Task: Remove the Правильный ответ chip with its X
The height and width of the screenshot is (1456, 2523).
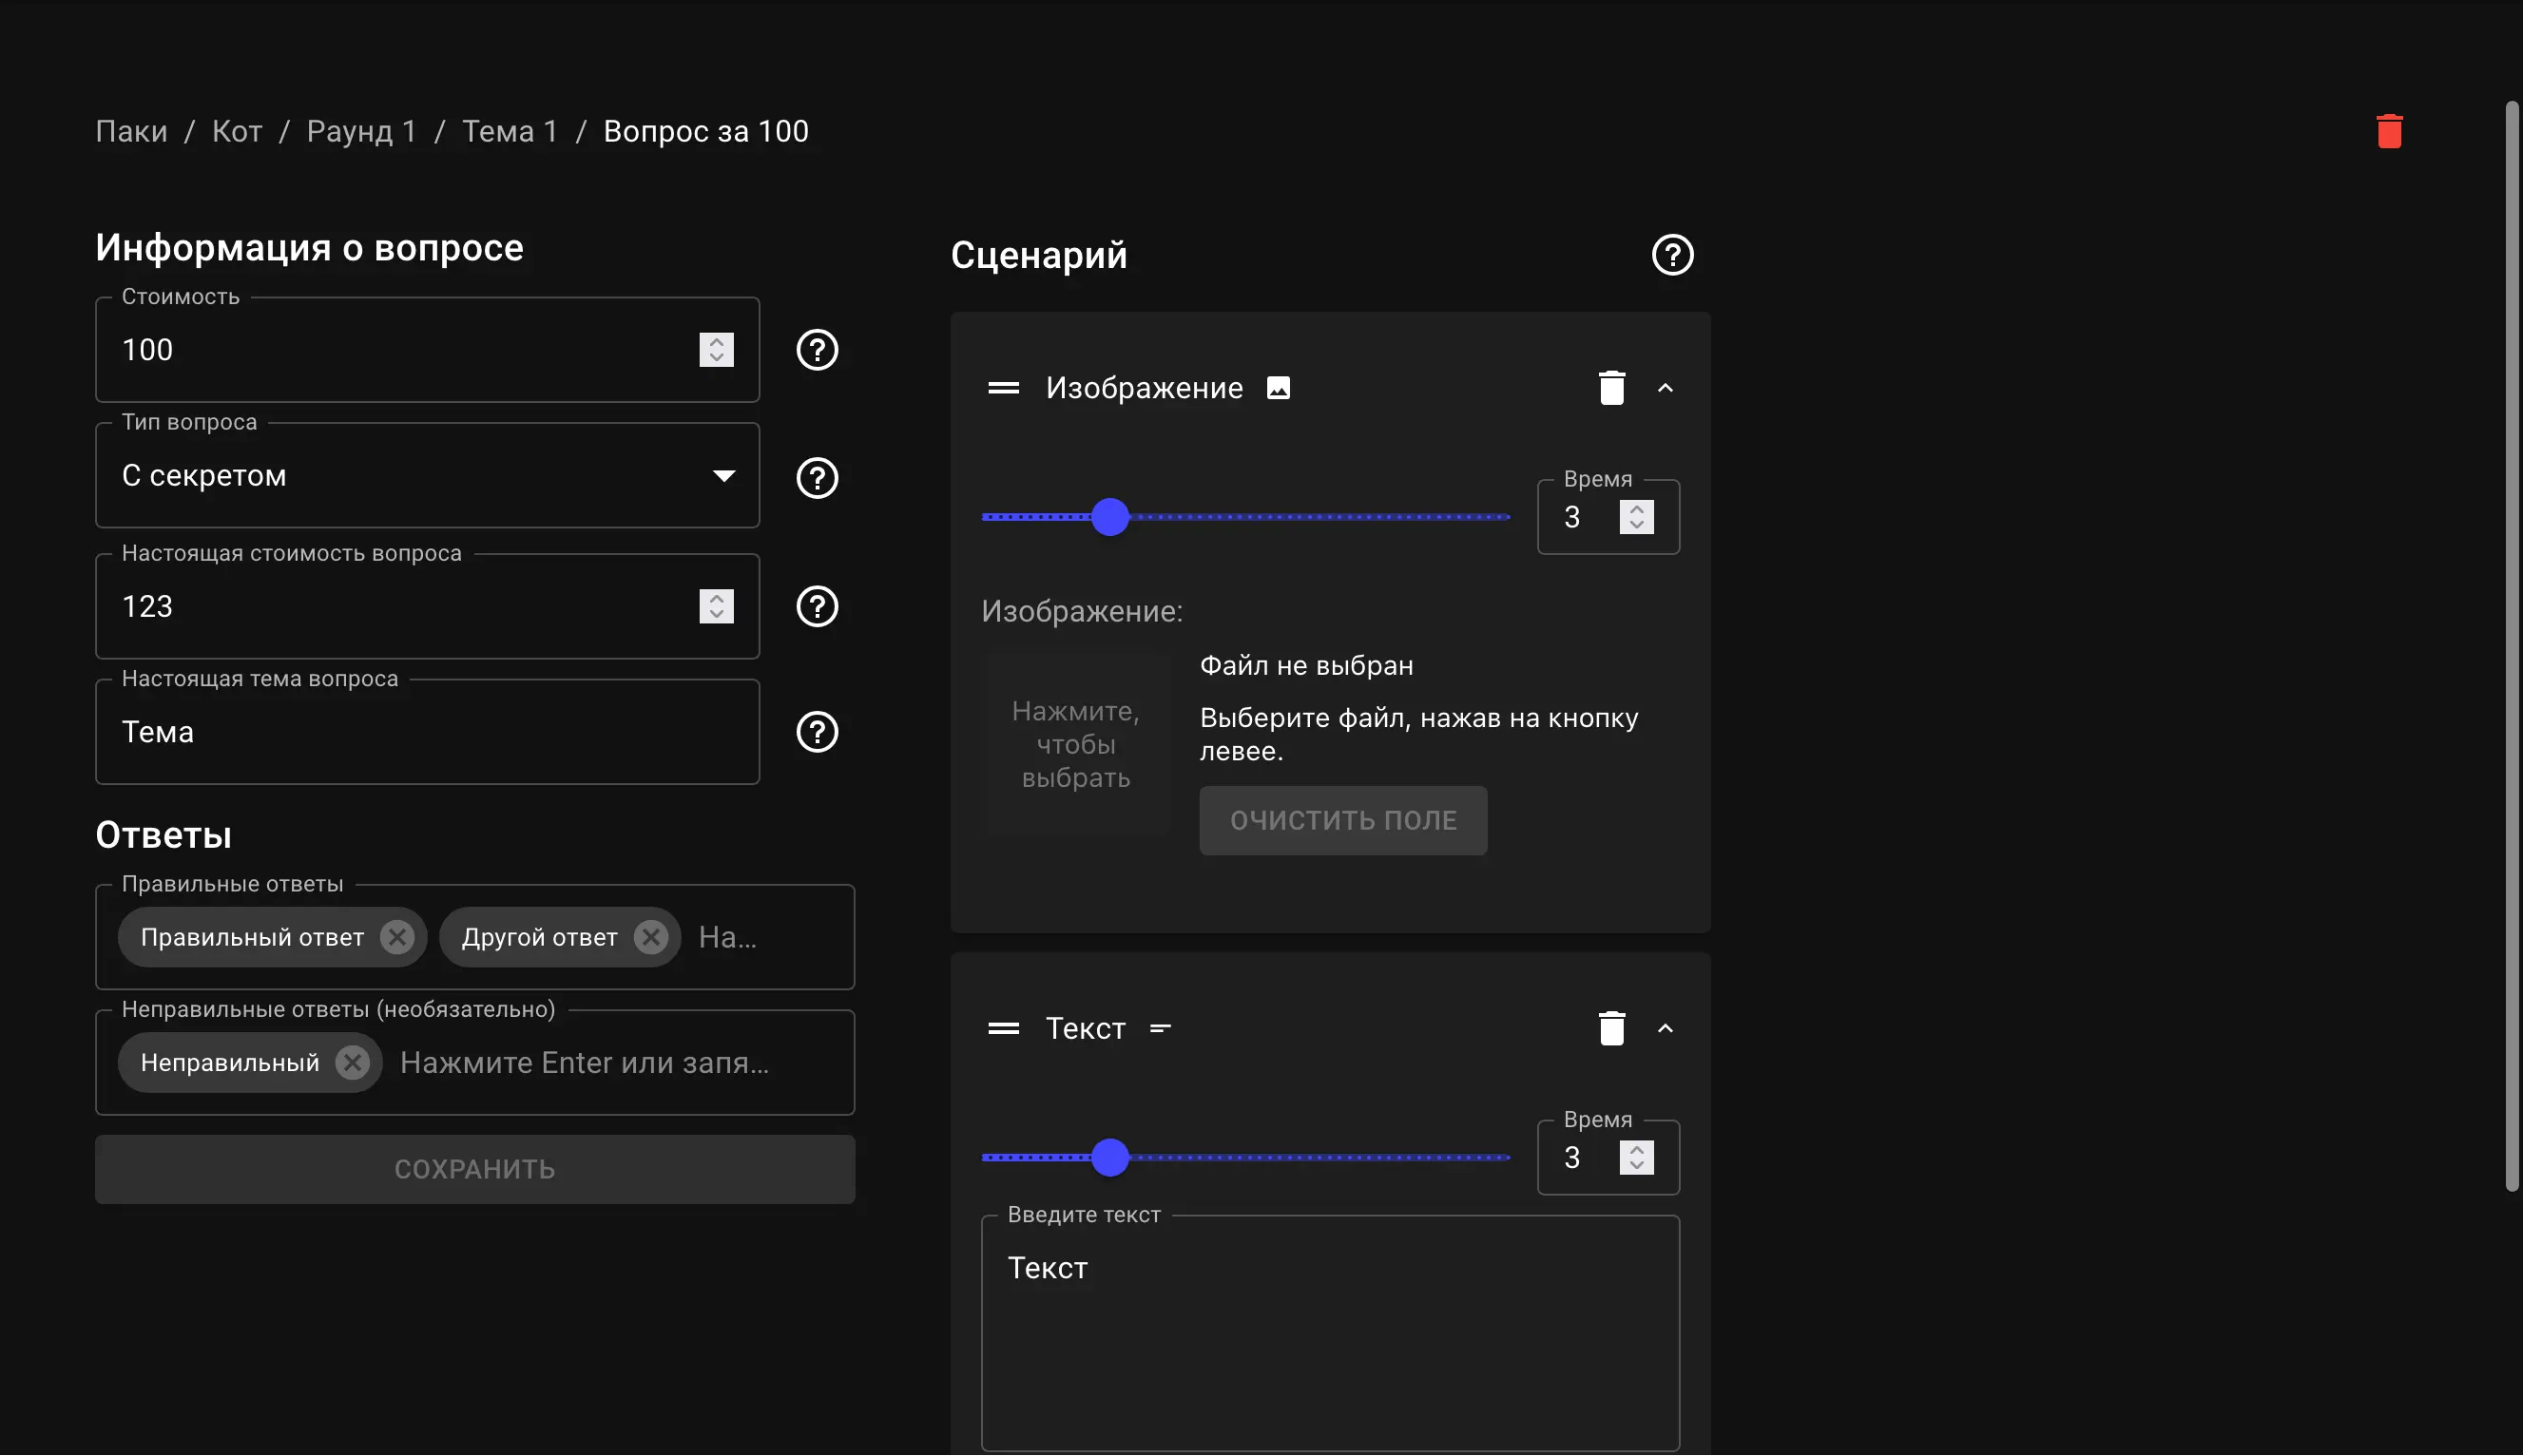Action: [396, 936]
